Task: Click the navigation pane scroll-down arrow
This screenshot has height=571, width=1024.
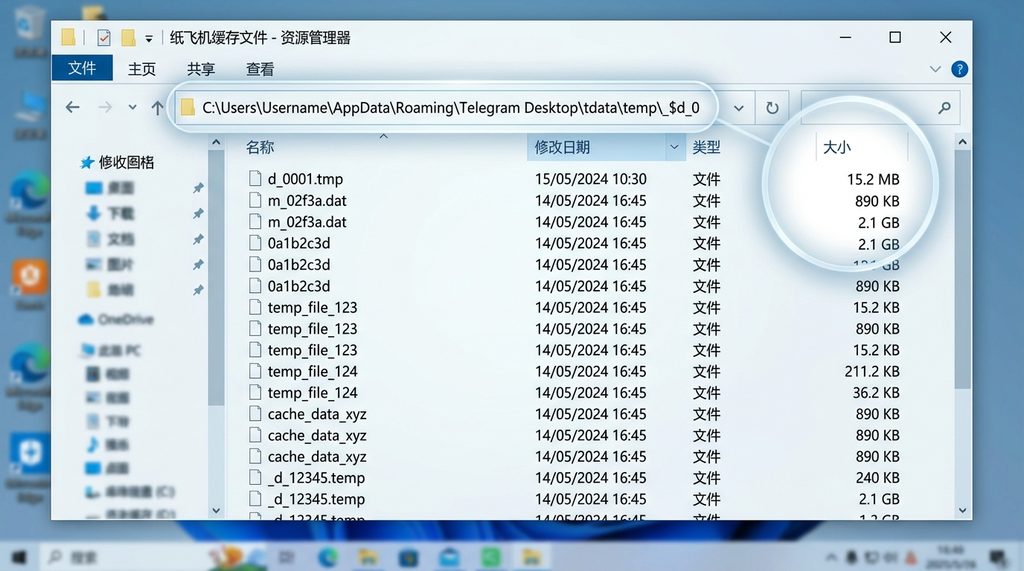Action: click(216, 511)
